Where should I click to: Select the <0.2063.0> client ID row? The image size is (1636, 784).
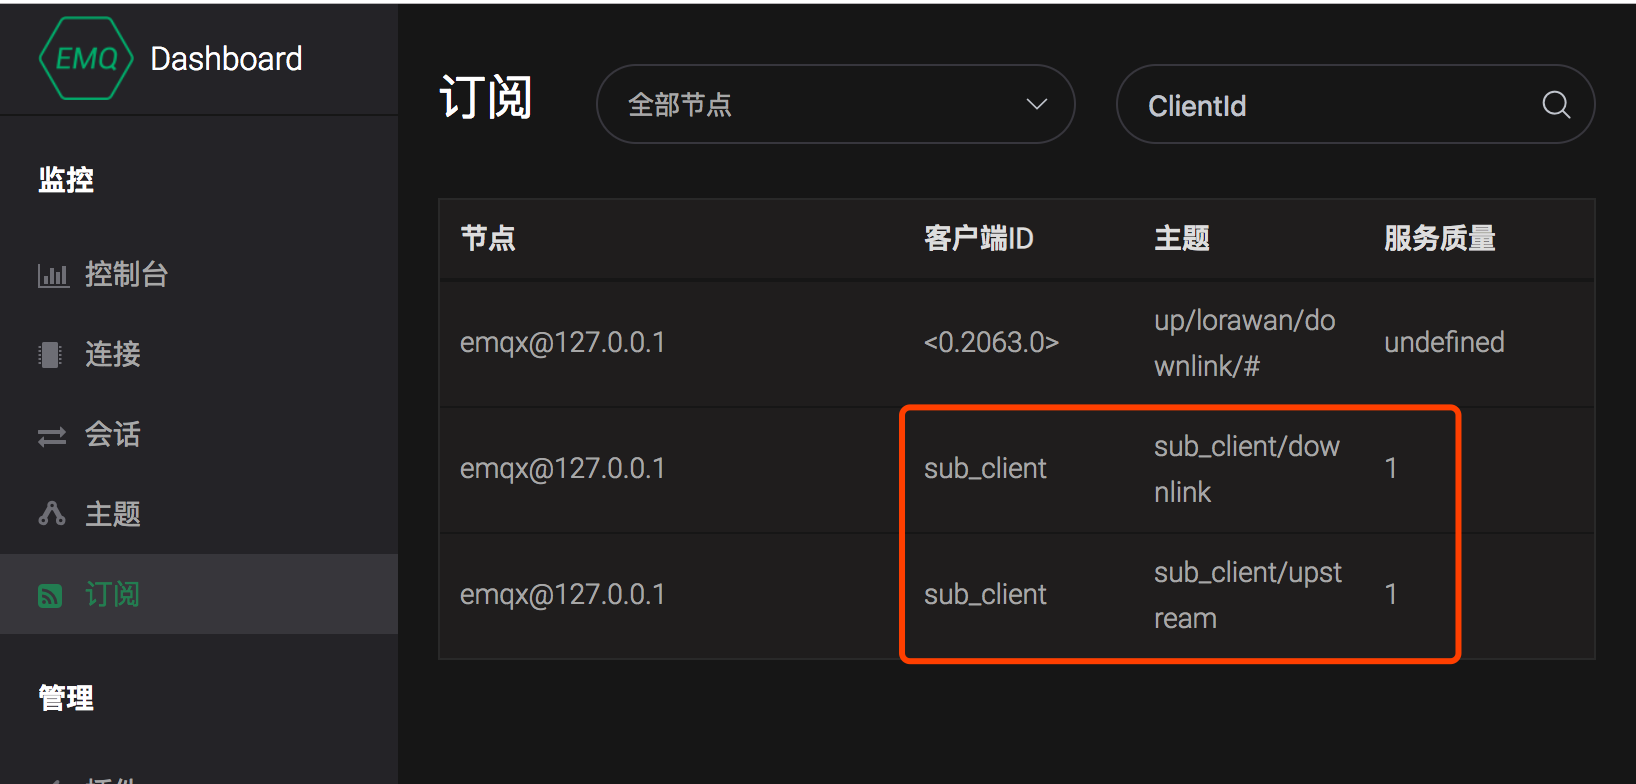point(991,341)
